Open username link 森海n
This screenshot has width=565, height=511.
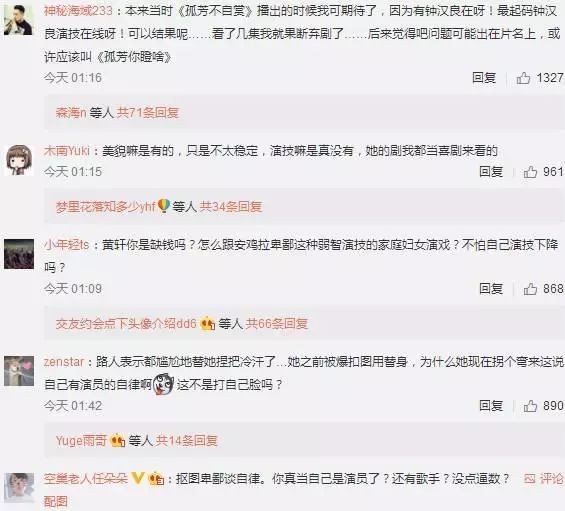pos(71,113)
